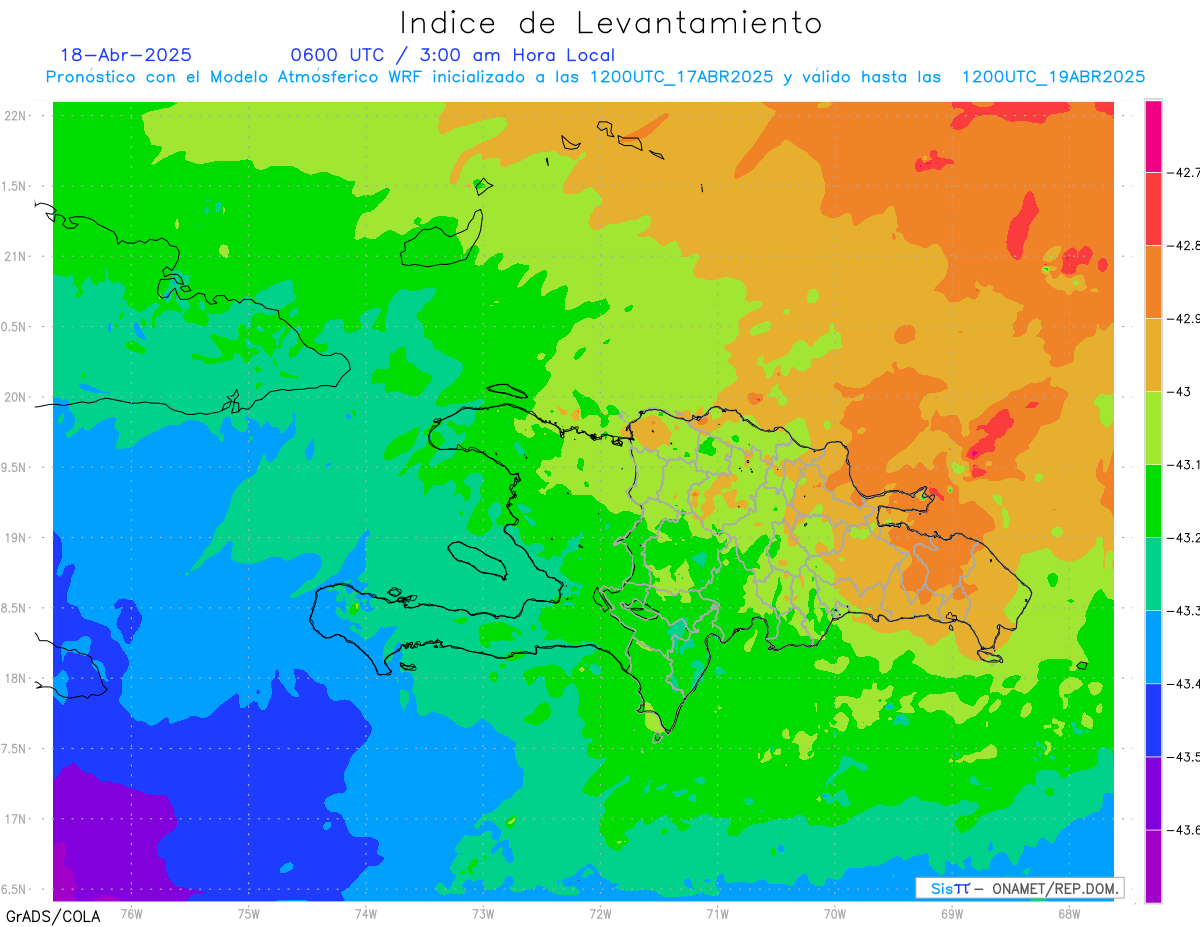Select the royal blue legend swatch below -43.4
The width and height of the screenshot is (1200, 927).
point(1153,719)
